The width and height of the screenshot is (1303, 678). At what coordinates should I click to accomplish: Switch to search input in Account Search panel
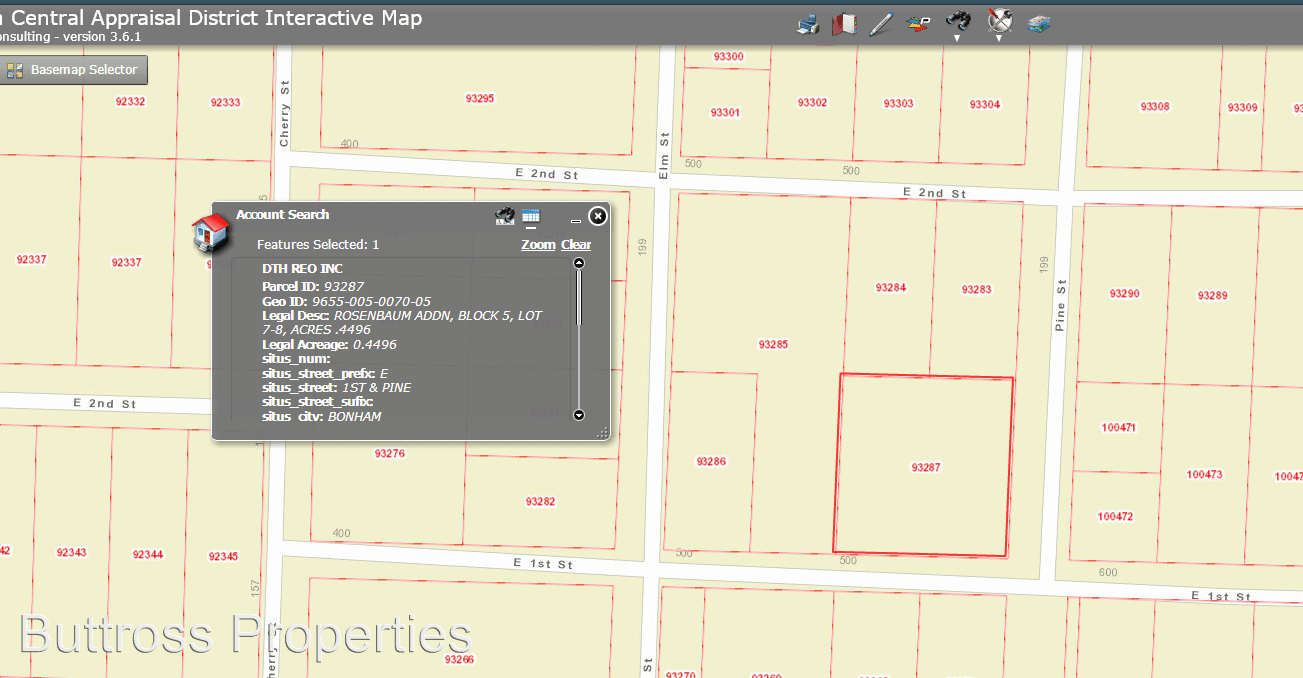pyautogui.click(x=505, y=216)
